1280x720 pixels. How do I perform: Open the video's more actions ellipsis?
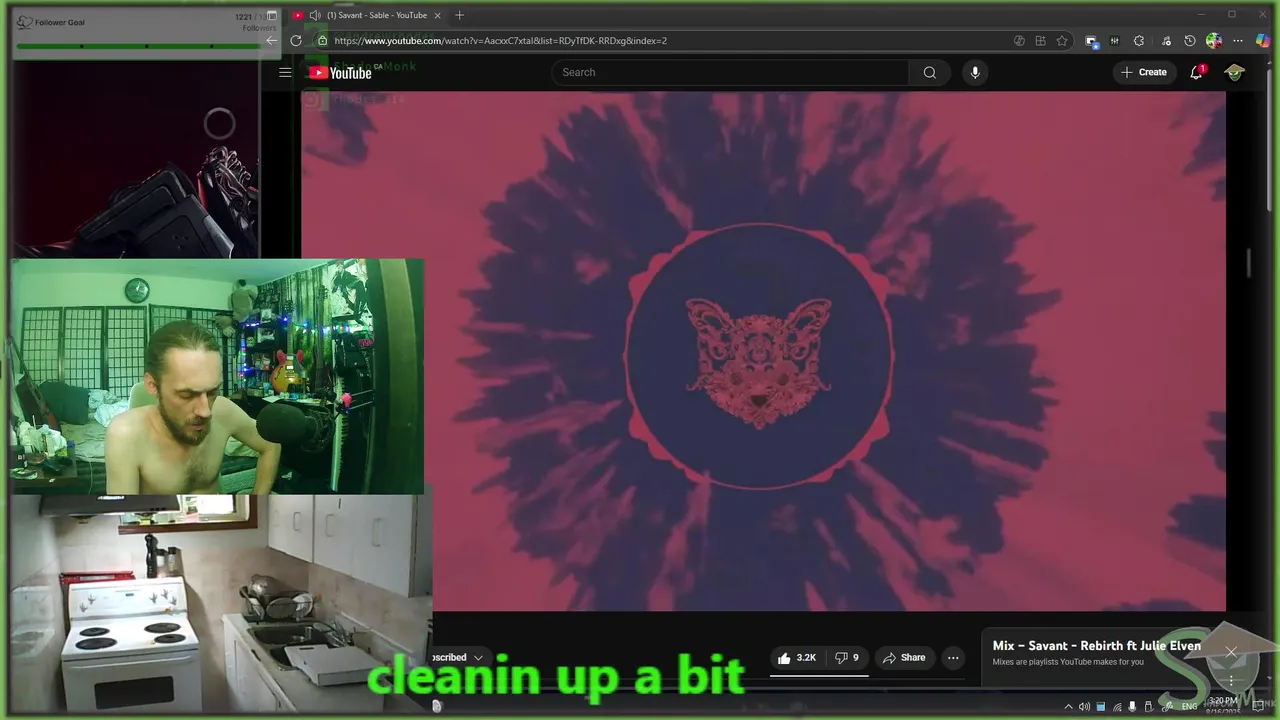(x=953, y=658)
